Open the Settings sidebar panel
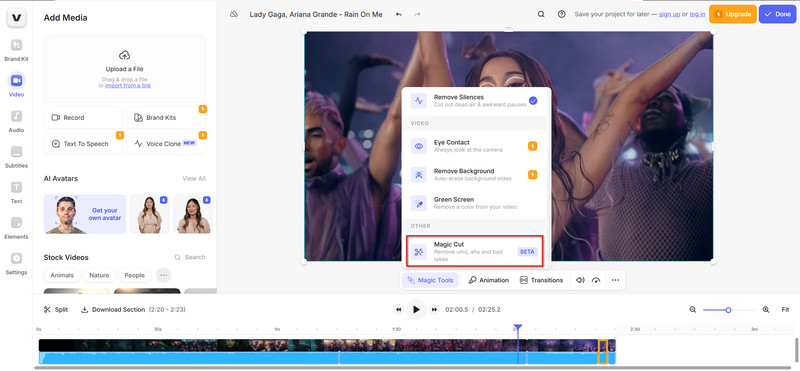The width and height of the screenshot is (800, 371). 16,263
